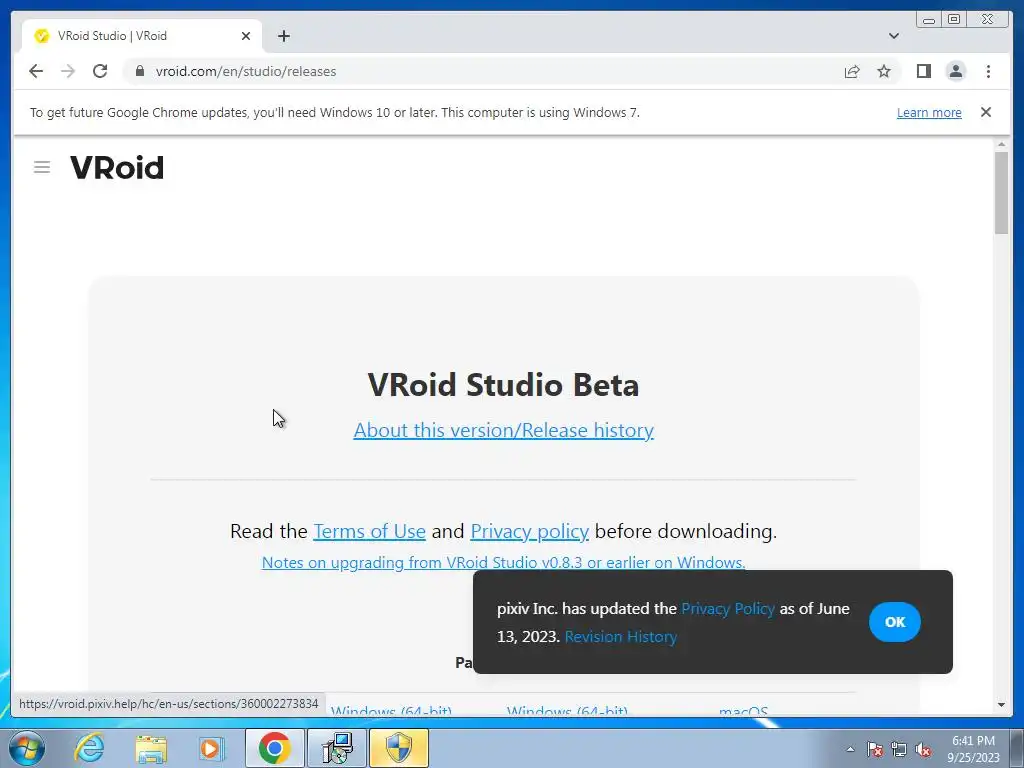The height and width of the screenshot is (768, 1024).
Task: Click the address bar URL field
Action: coord(483,71)
